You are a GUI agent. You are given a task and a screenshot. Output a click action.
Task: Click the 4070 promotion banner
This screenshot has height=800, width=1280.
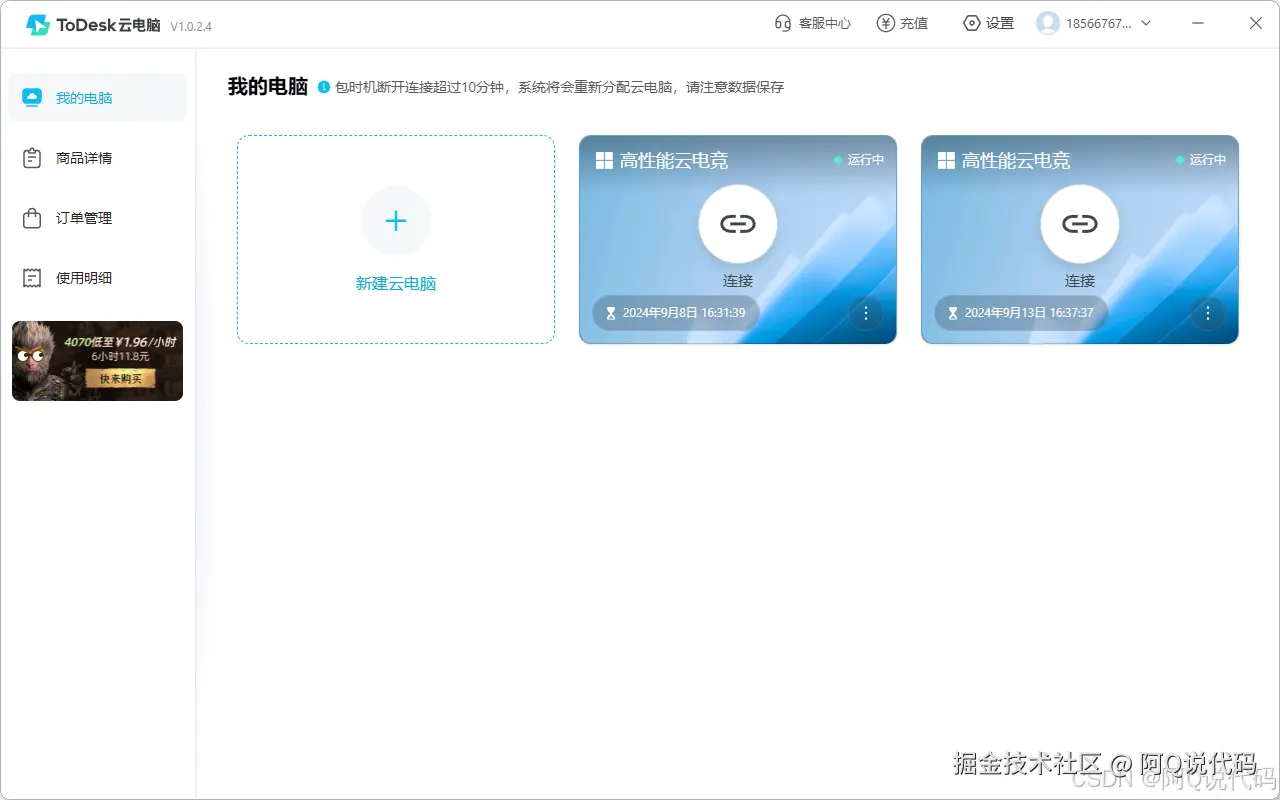pyautogui.click(x=97, y=361)
